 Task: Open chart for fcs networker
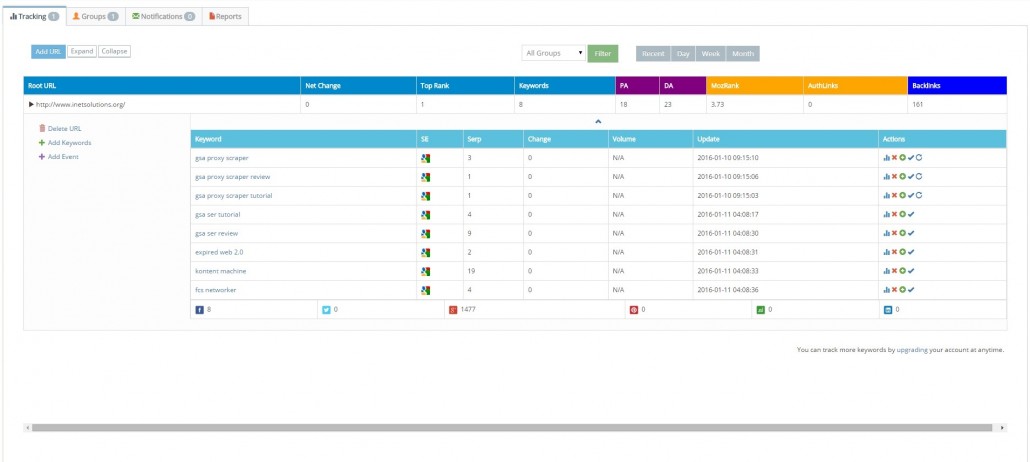click(887, 290)
